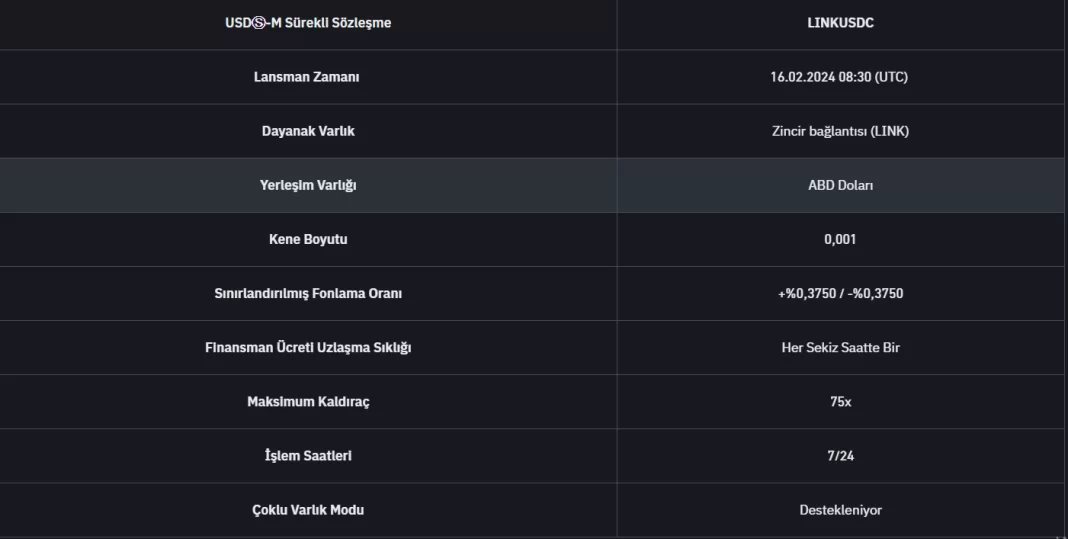Select the 75x leverage value
Viewport: 1068px width, 539px height.
(x=840, y=401)
